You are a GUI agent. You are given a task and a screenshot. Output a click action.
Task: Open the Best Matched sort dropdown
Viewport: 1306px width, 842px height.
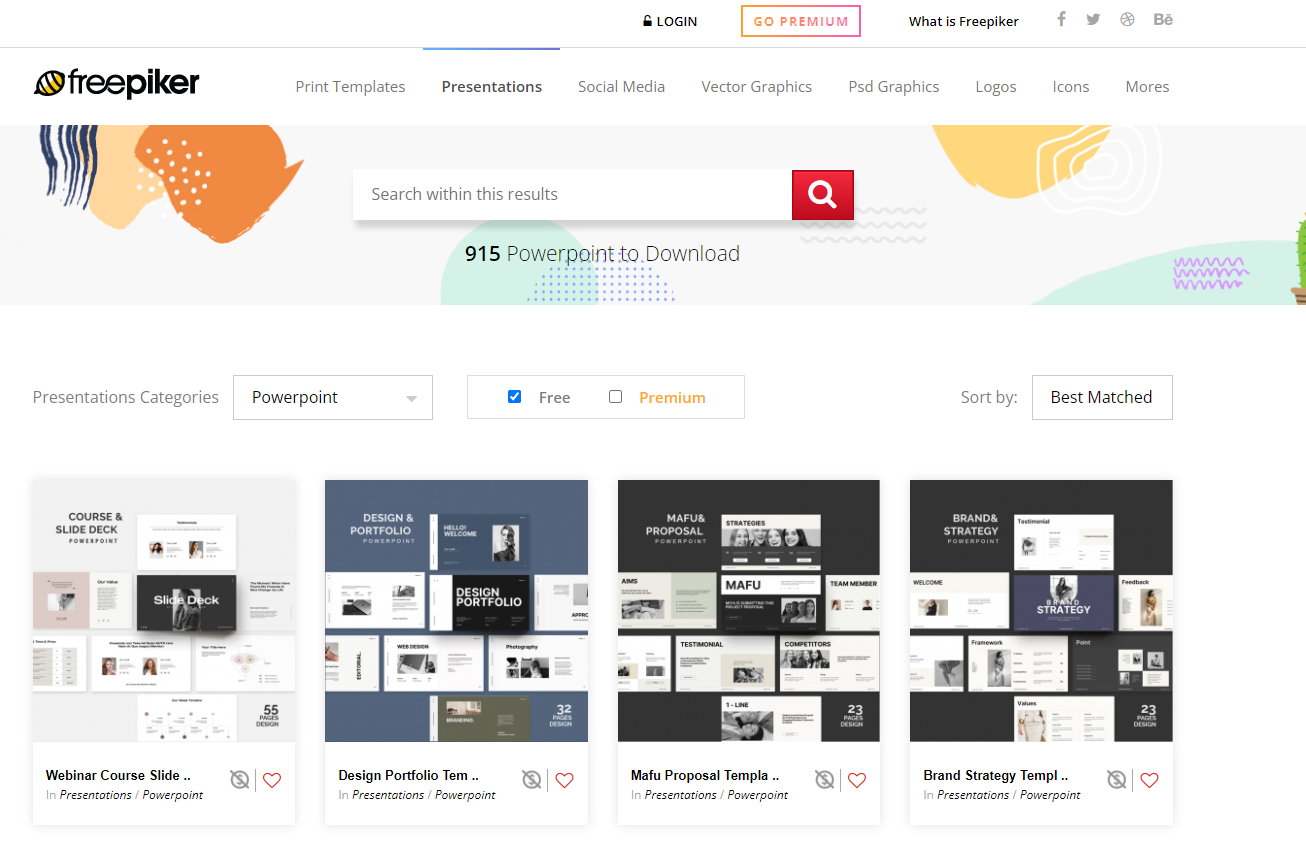(x=1101, y=397)
